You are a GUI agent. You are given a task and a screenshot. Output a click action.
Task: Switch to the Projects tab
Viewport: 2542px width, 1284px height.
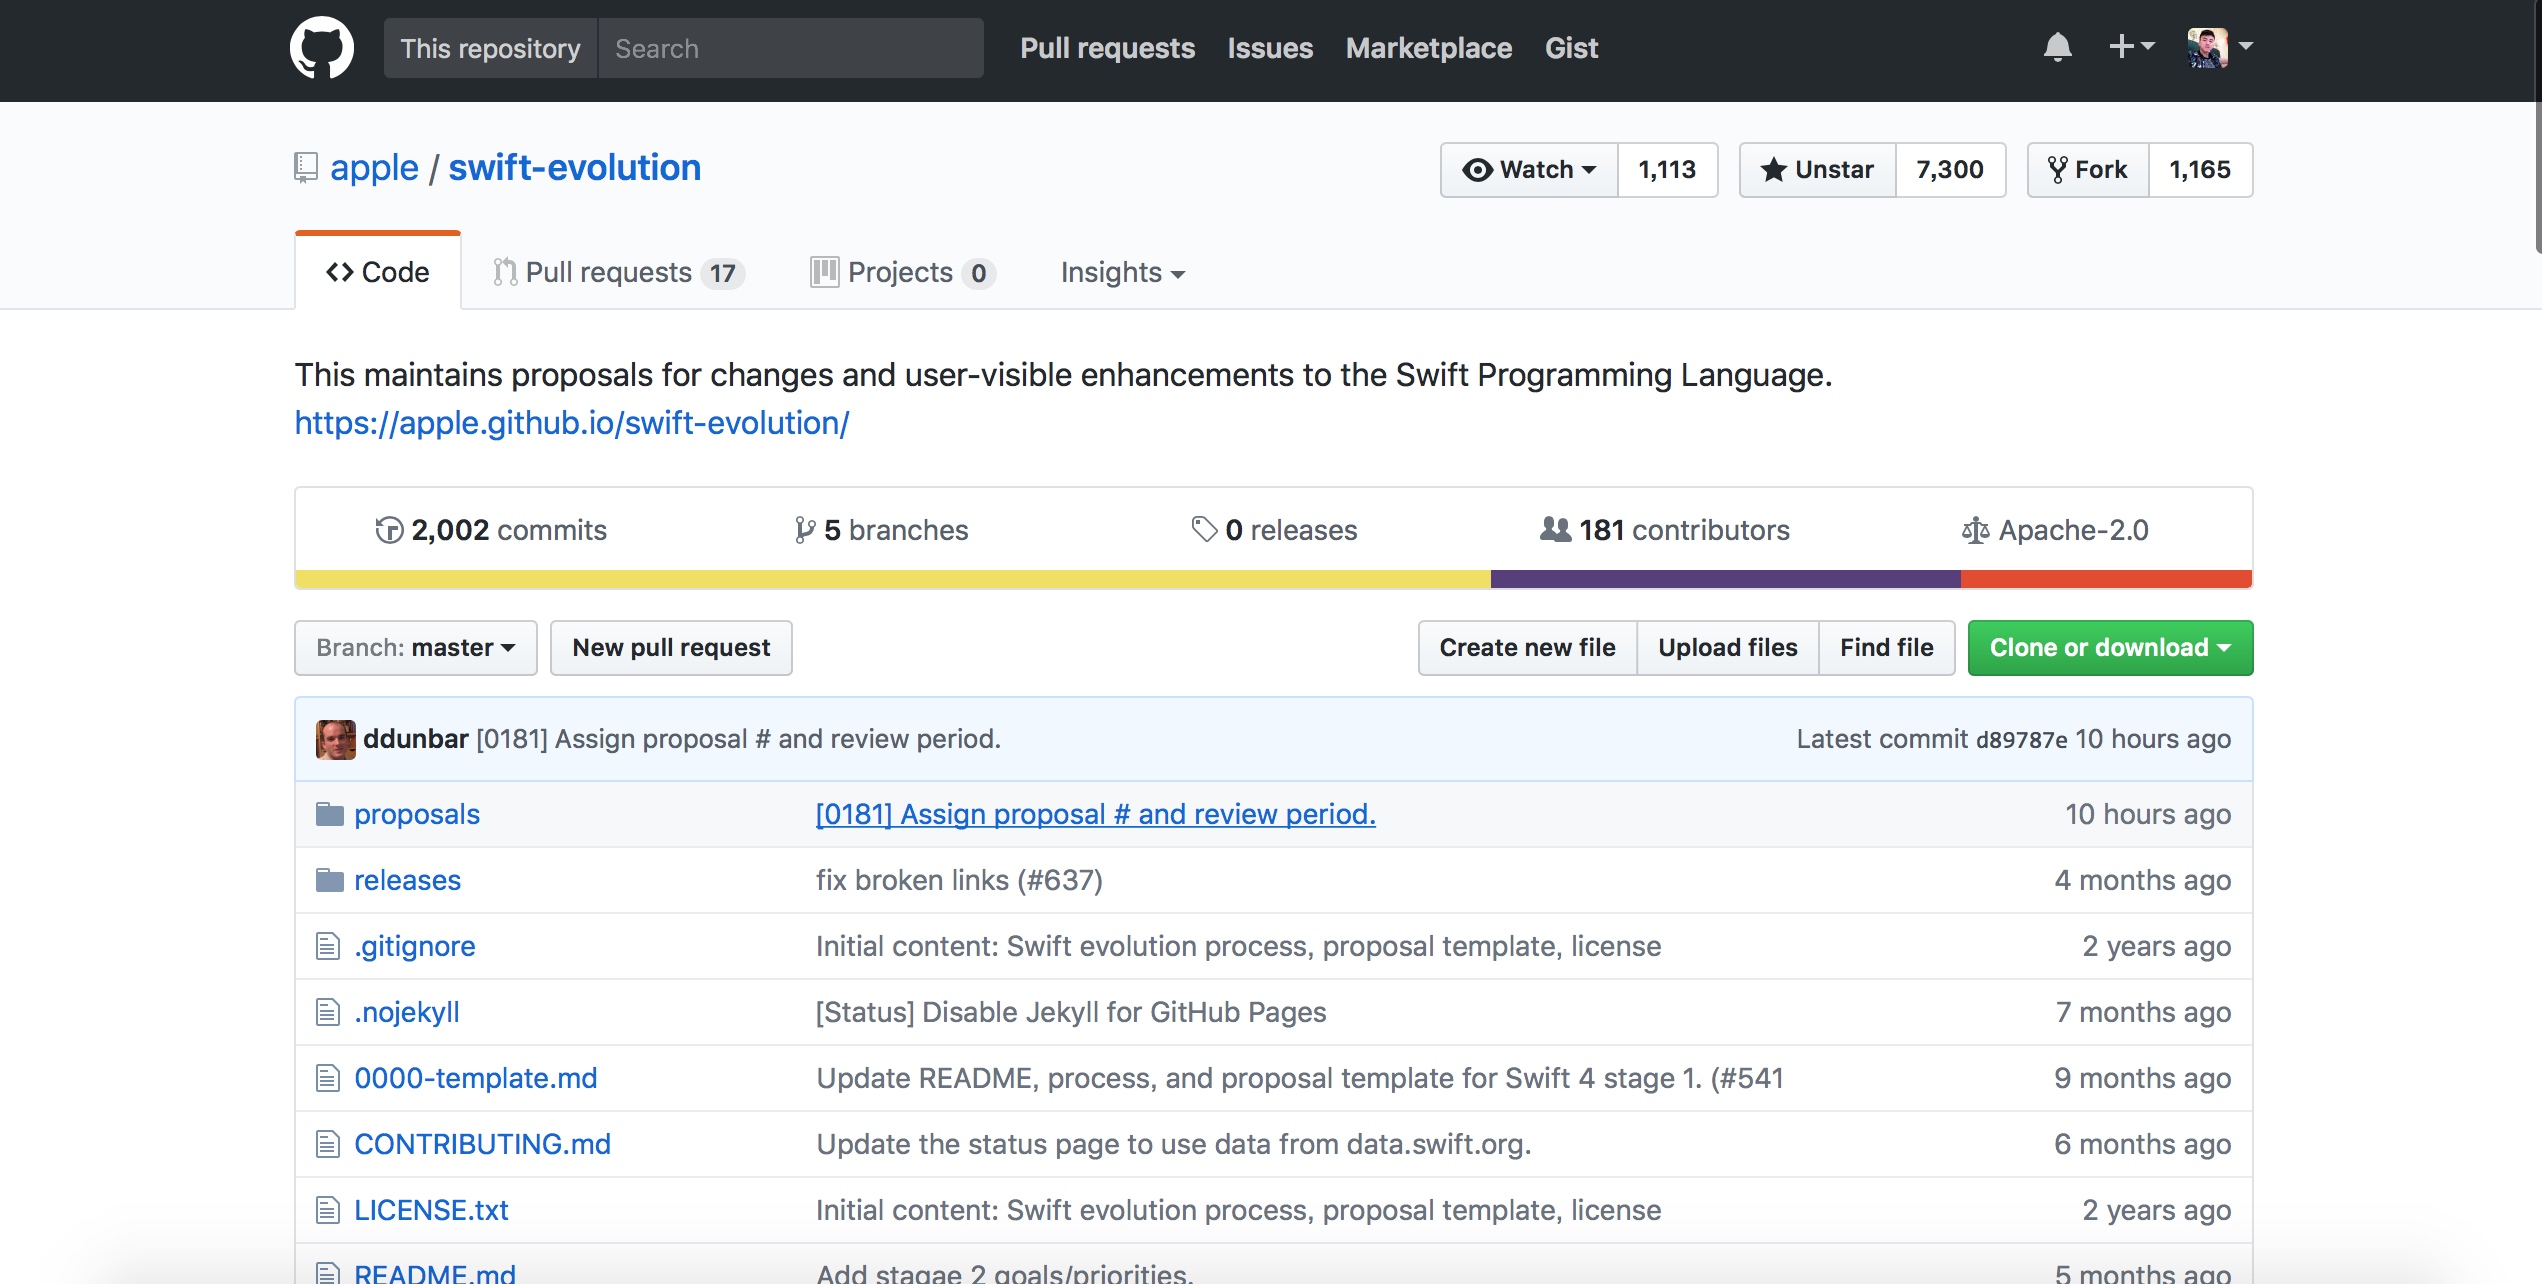(901, 273)
